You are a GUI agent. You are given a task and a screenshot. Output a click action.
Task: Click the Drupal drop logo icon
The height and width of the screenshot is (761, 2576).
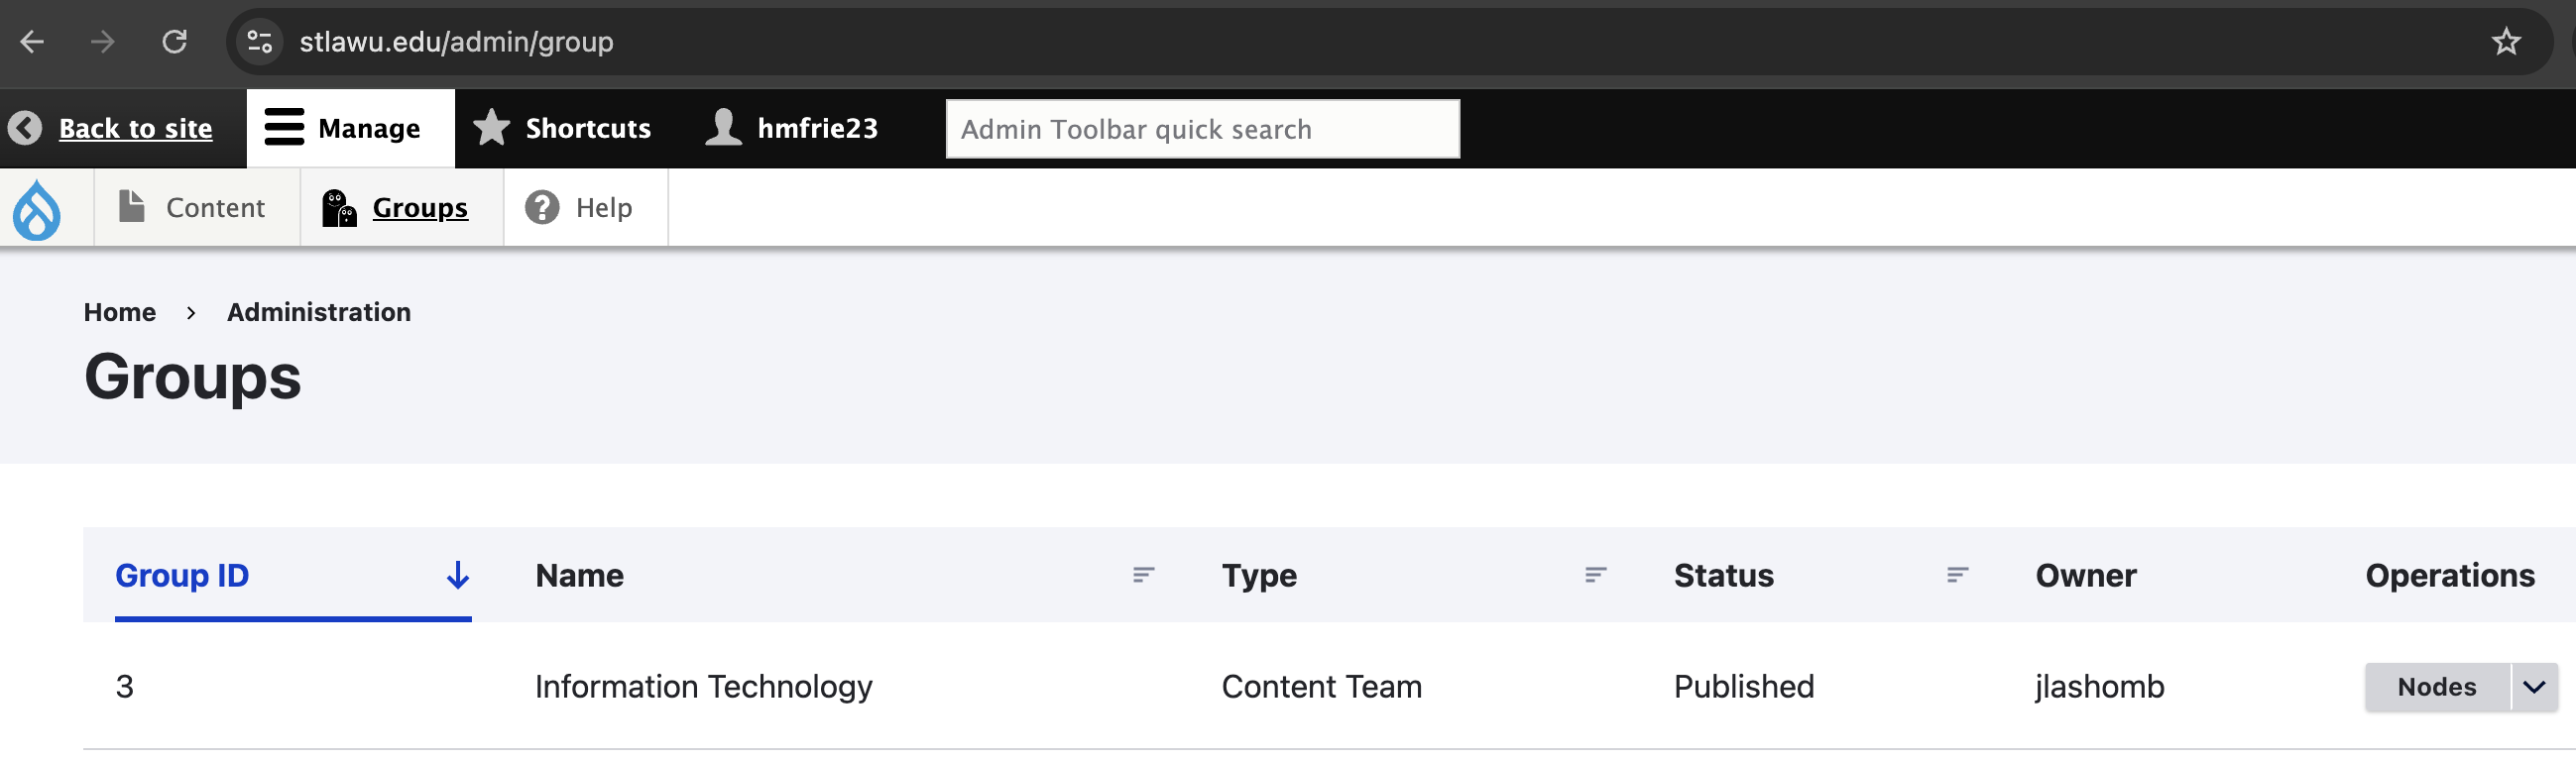pyautogui.click(x=37, y=209)
